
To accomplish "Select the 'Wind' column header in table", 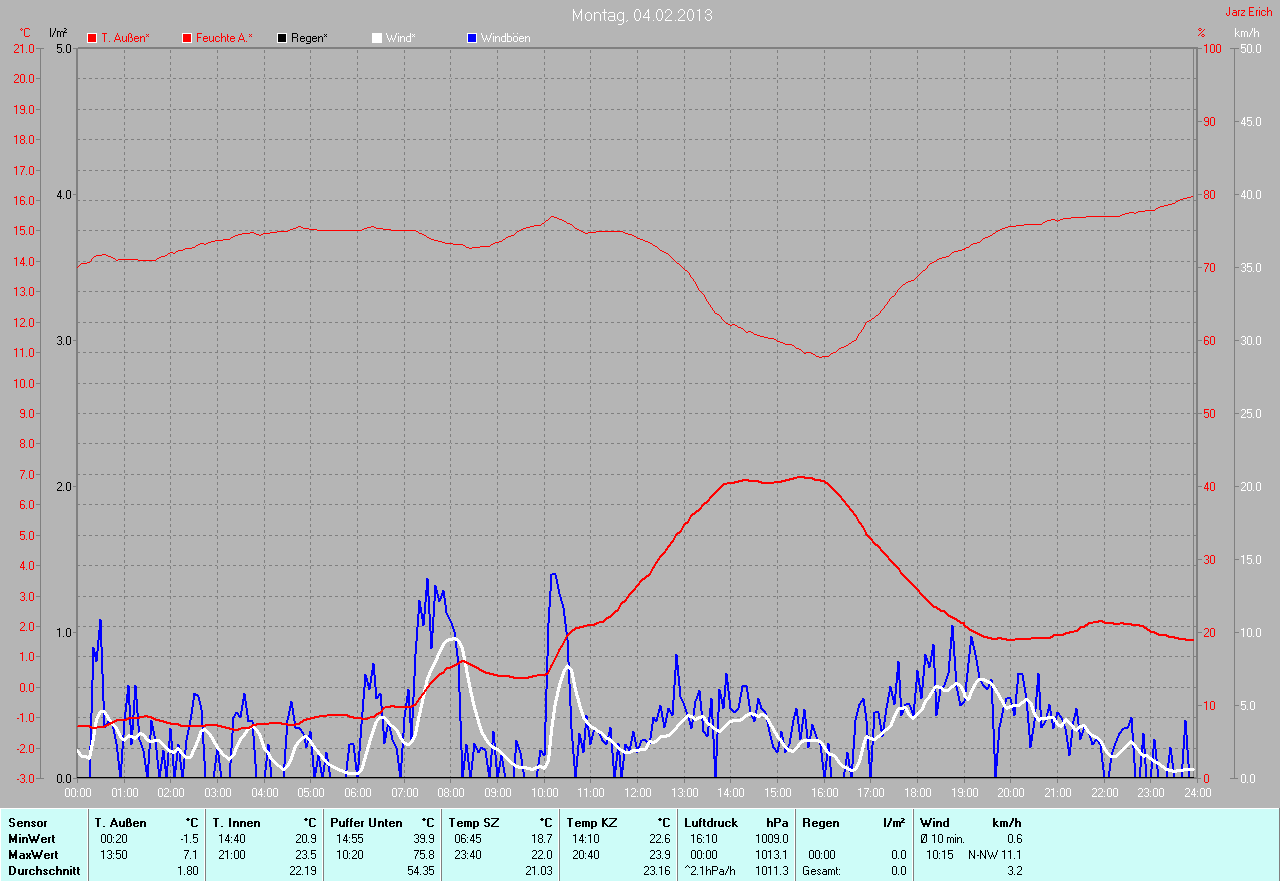I will click(935, 823).
